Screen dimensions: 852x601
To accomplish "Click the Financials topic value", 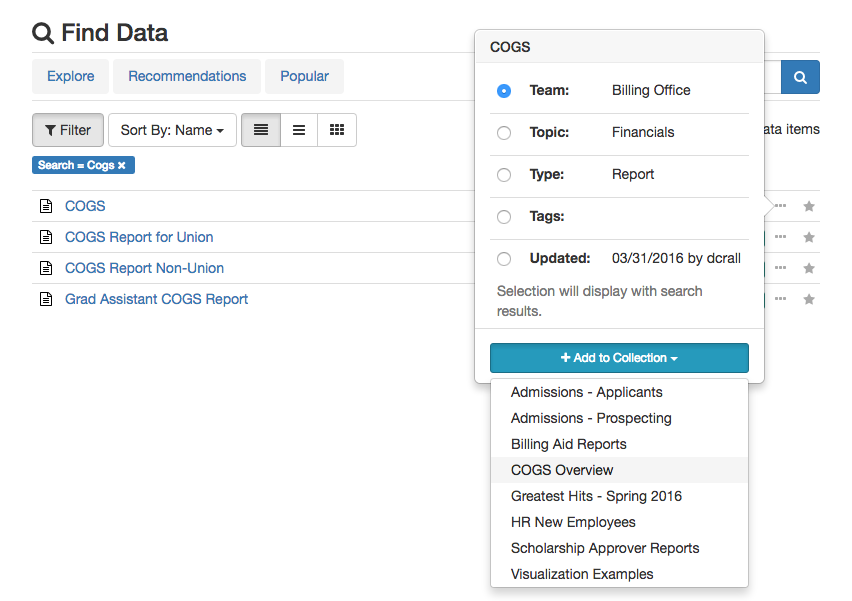I will coord(643,132).
